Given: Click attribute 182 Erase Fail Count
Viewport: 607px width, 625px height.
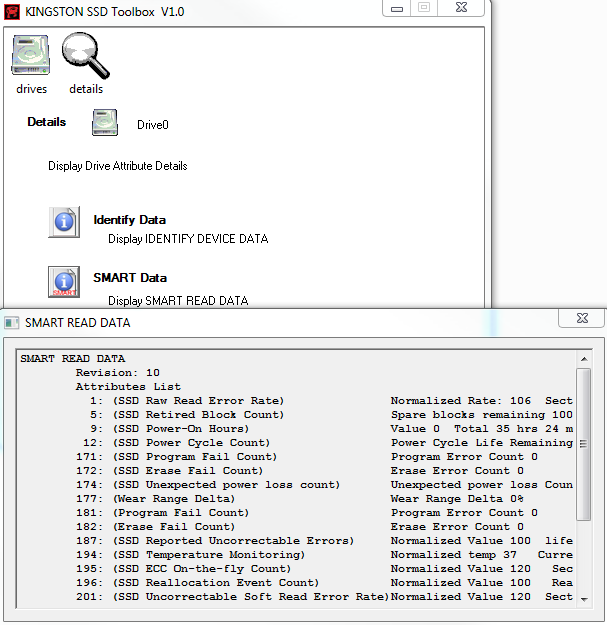Looking at the screenshot, I should pos(155,527).
